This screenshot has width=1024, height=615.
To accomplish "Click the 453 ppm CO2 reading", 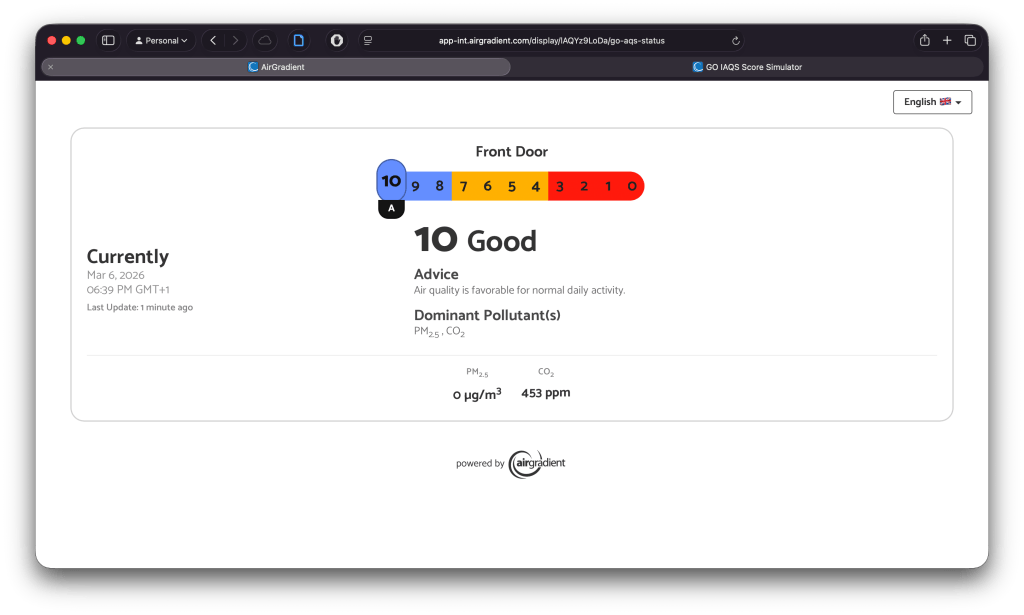I will 545,393.
